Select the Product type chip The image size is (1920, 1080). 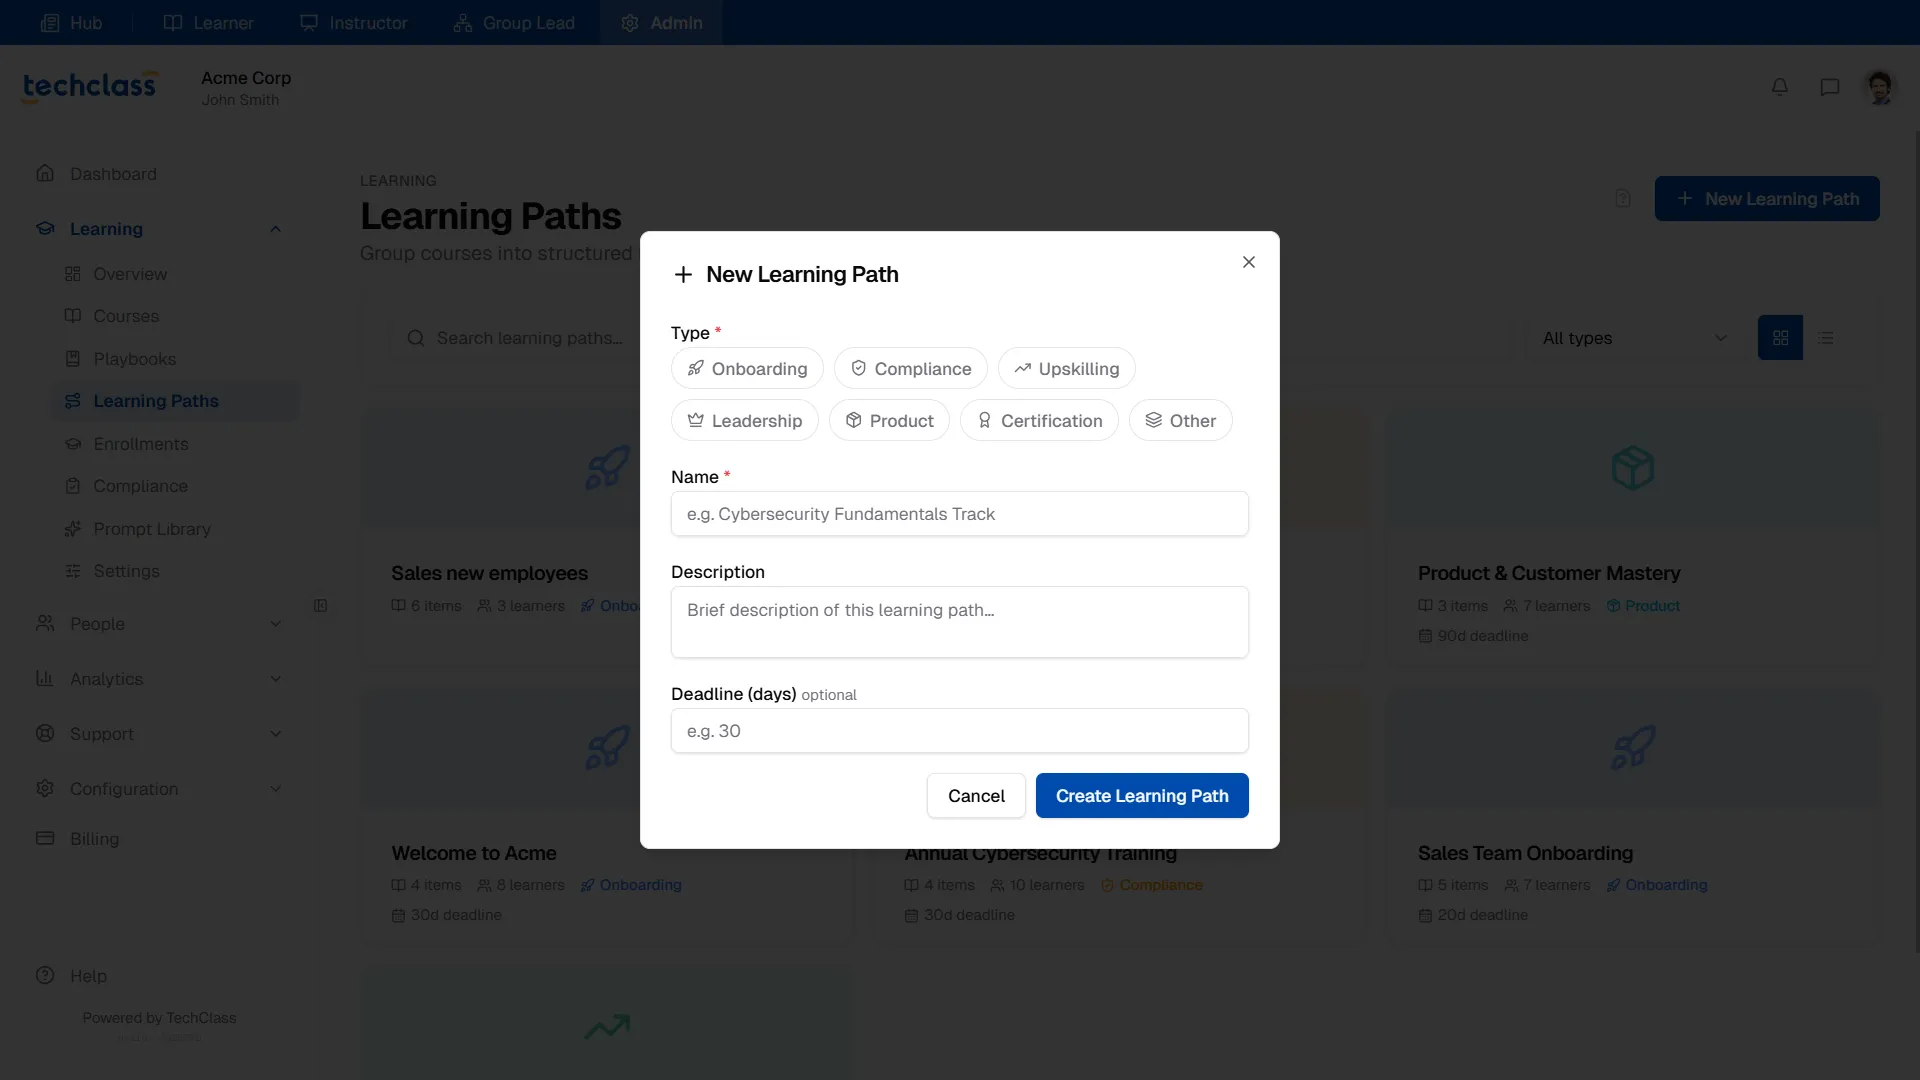click(x=889, y=420)
